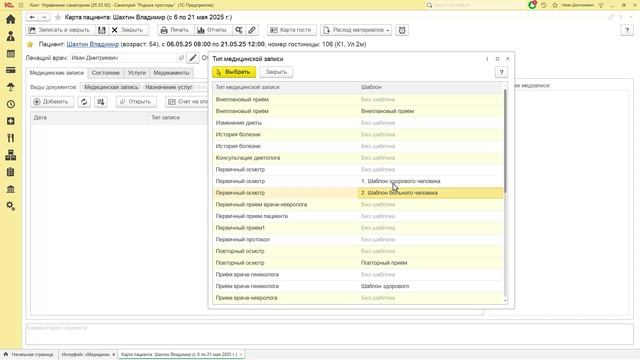Screen dimensions: 640x360
Task: Click the Карта гостя button
Action: [291, 30]
